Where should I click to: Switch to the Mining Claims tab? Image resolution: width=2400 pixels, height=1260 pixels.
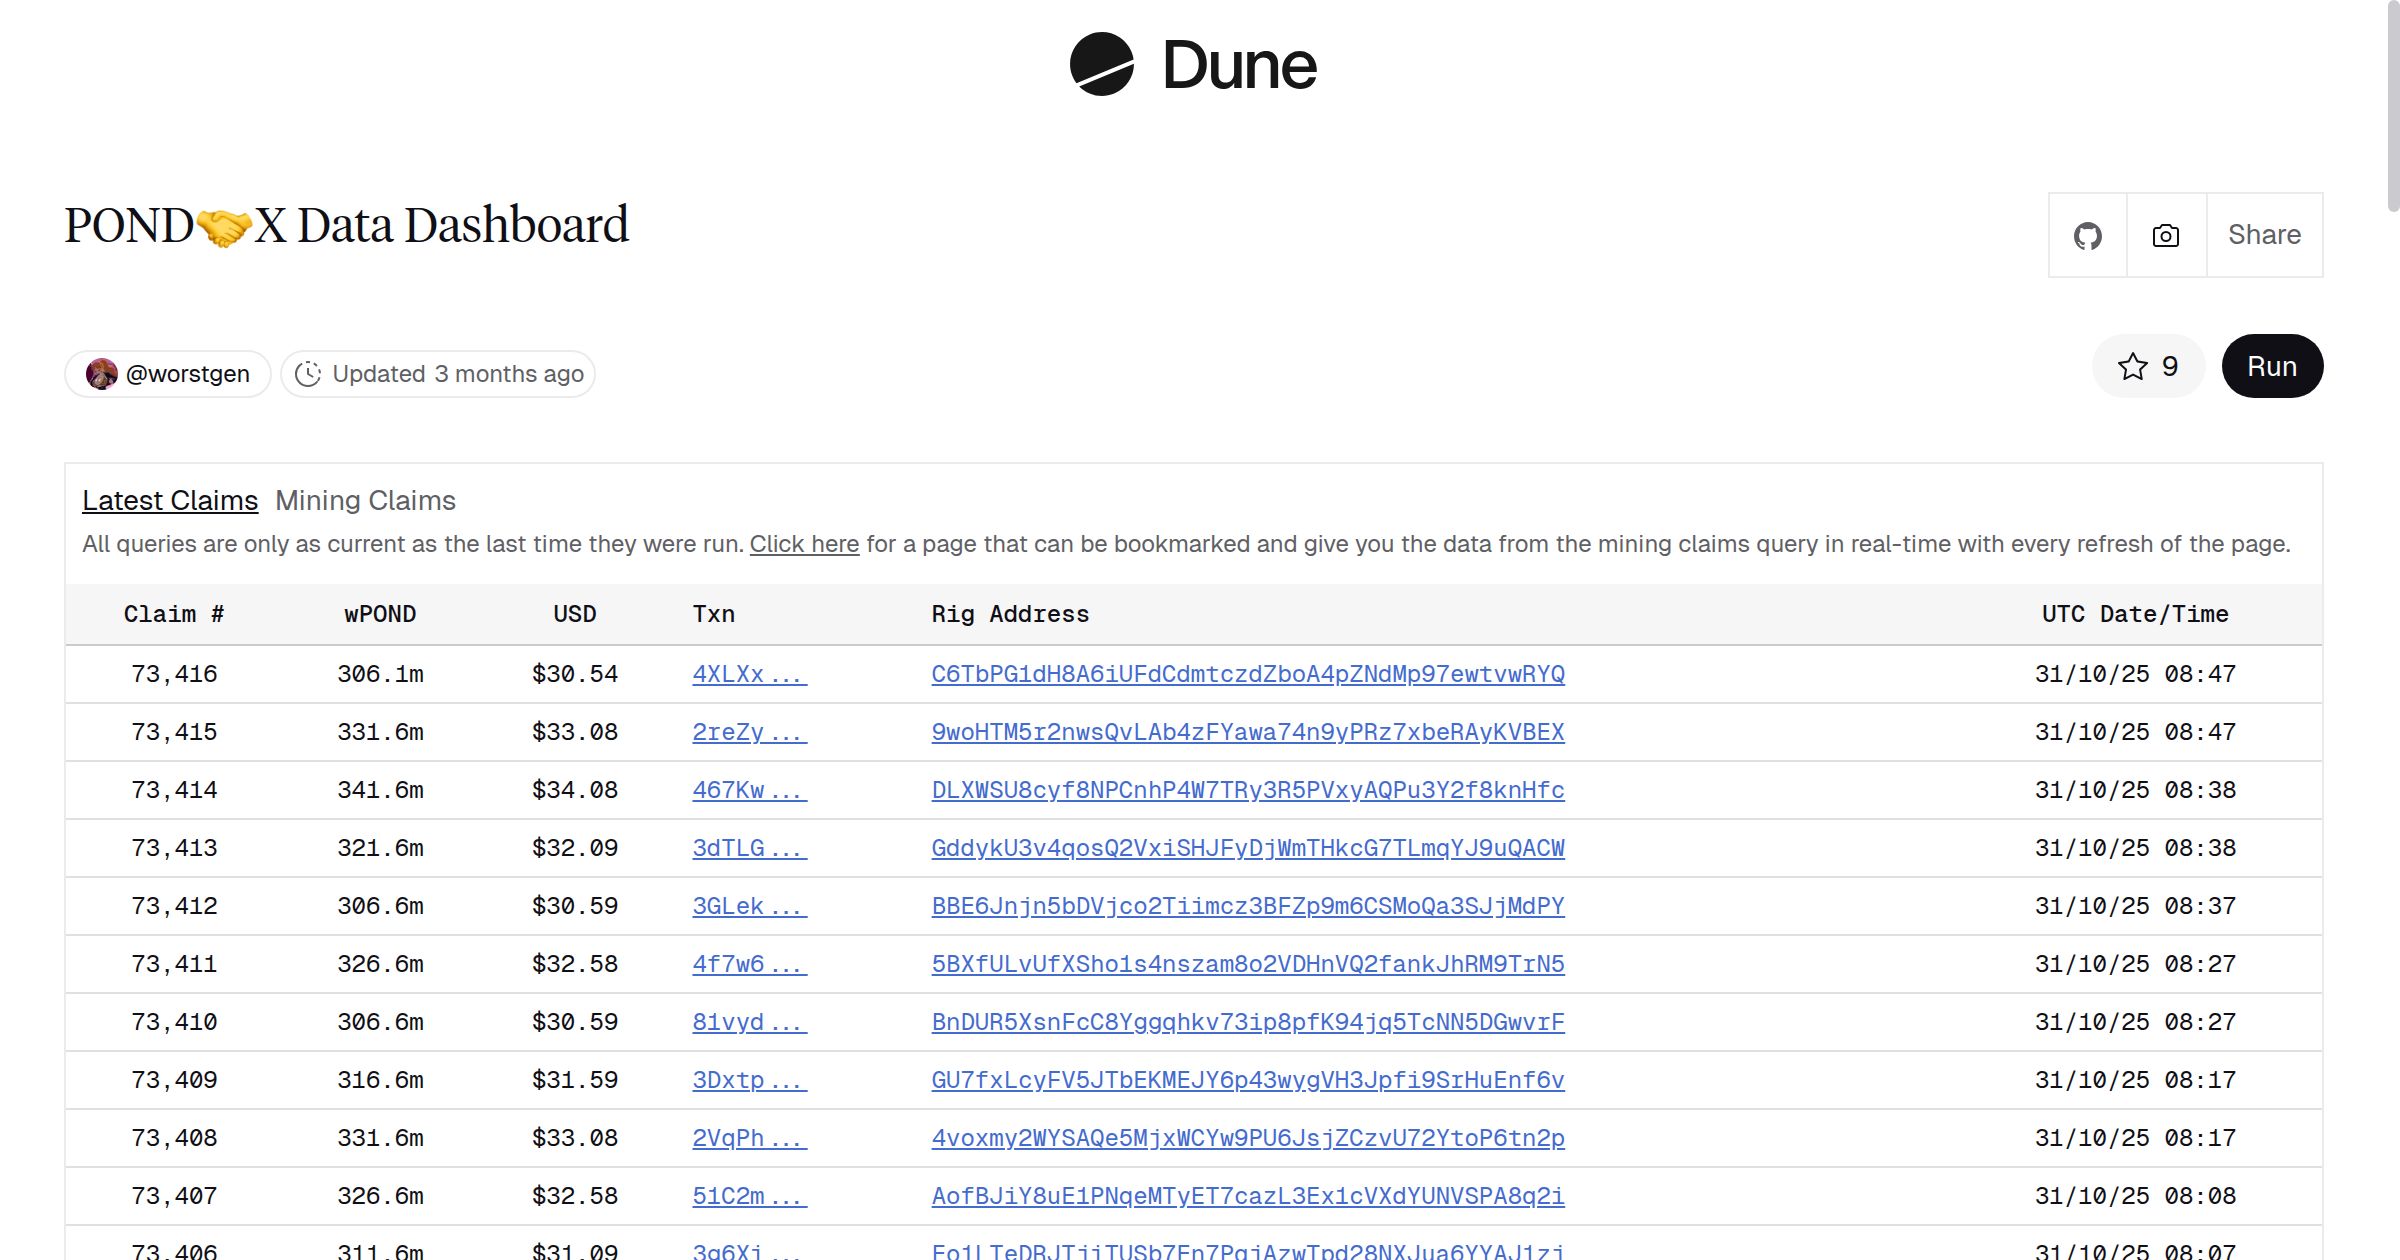(366, 500)
